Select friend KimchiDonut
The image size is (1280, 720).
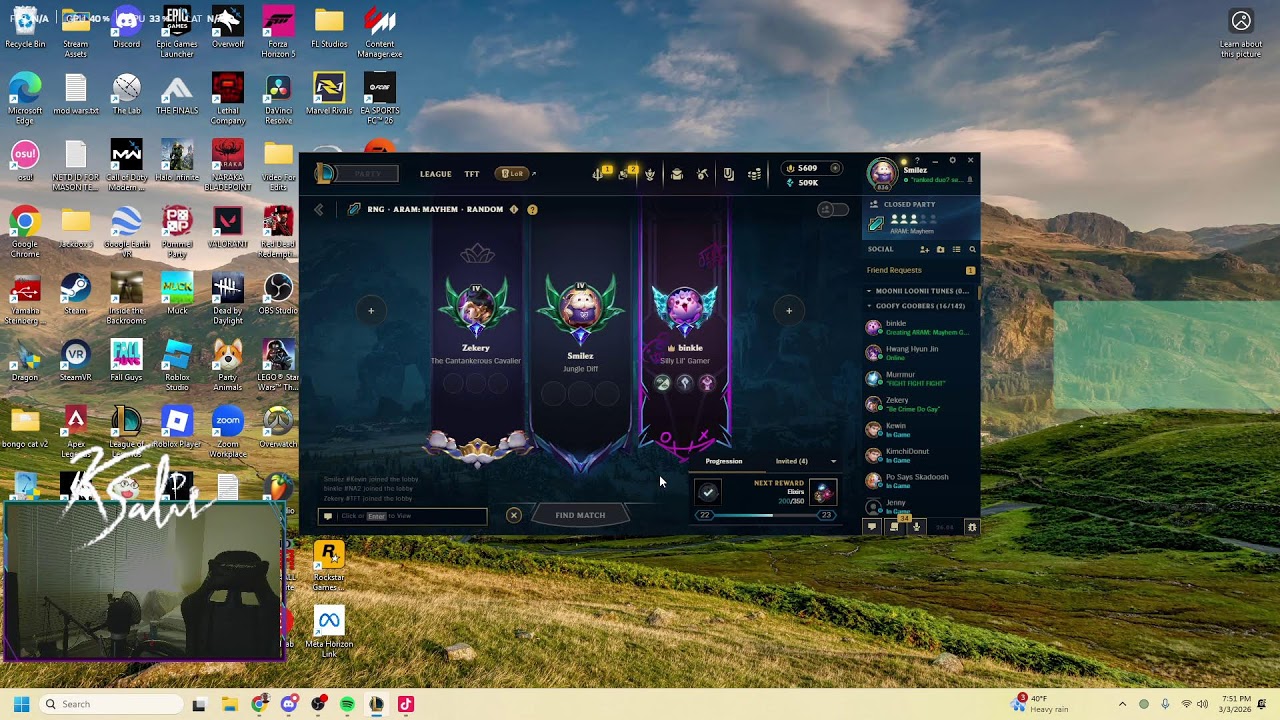point(920,455)
